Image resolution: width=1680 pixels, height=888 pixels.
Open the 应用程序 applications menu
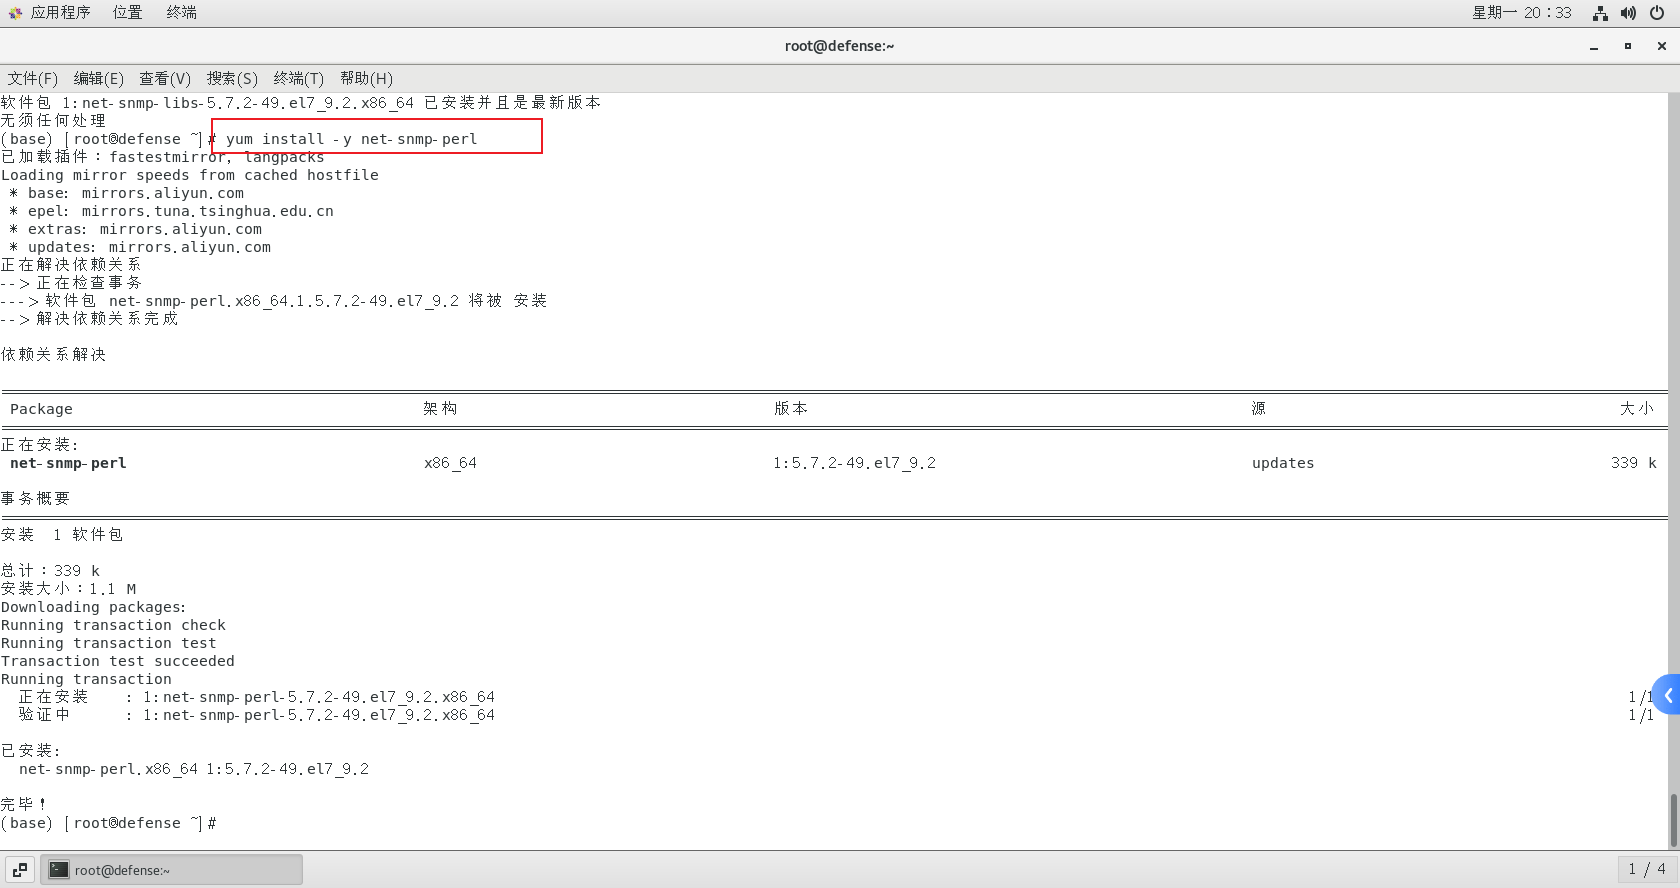[60, 12]
